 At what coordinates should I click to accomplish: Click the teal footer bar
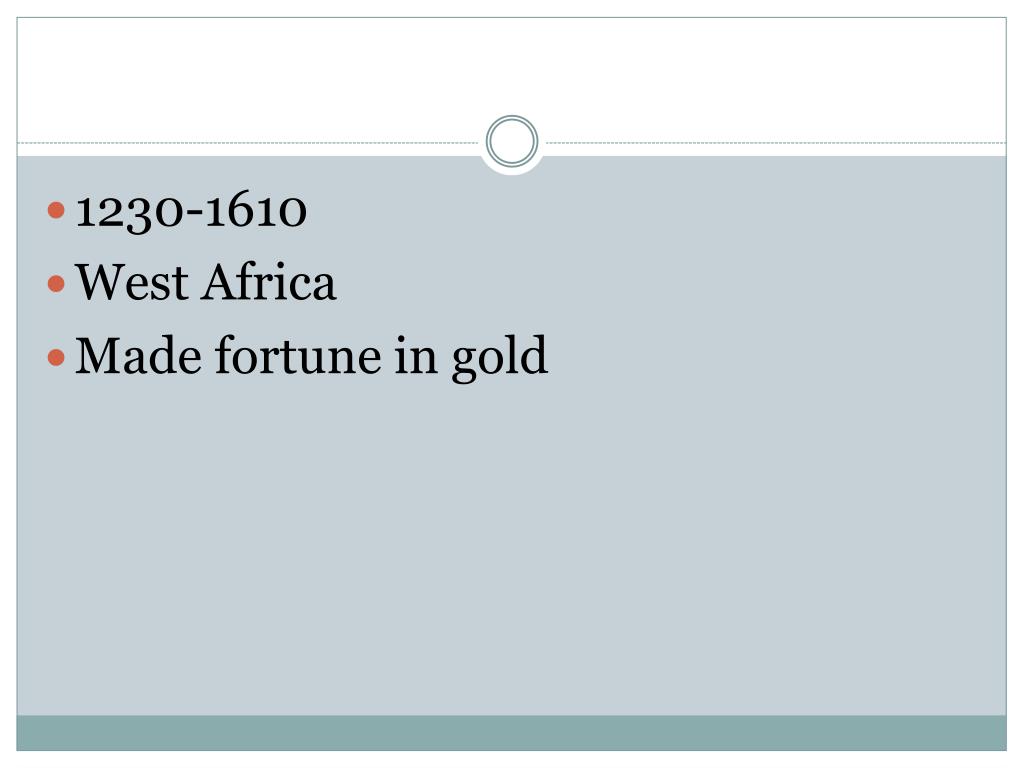[x=511, y=733]
